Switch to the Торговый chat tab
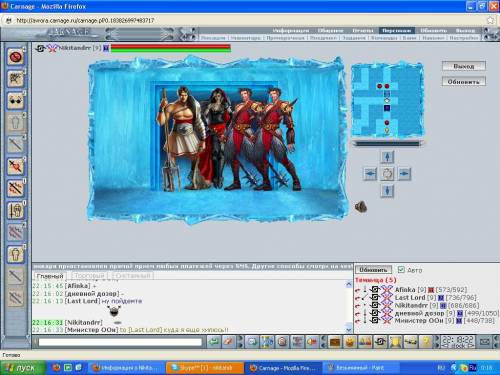 coord(89,276)
